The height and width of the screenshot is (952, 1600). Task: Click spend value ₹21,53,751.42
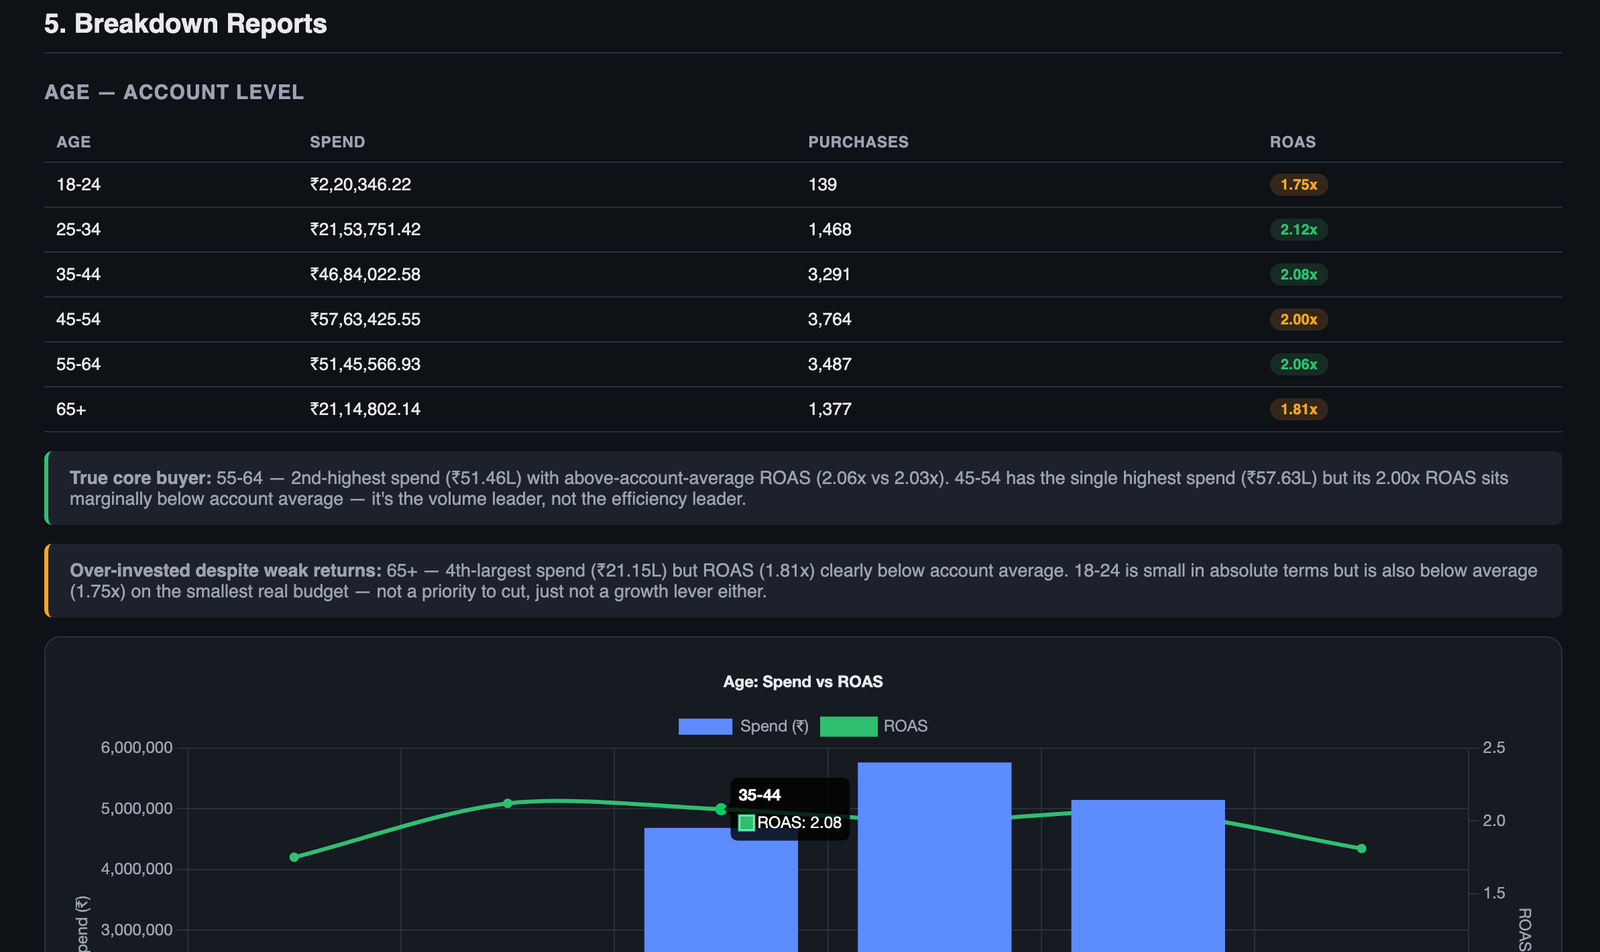(x=365, y=230)
